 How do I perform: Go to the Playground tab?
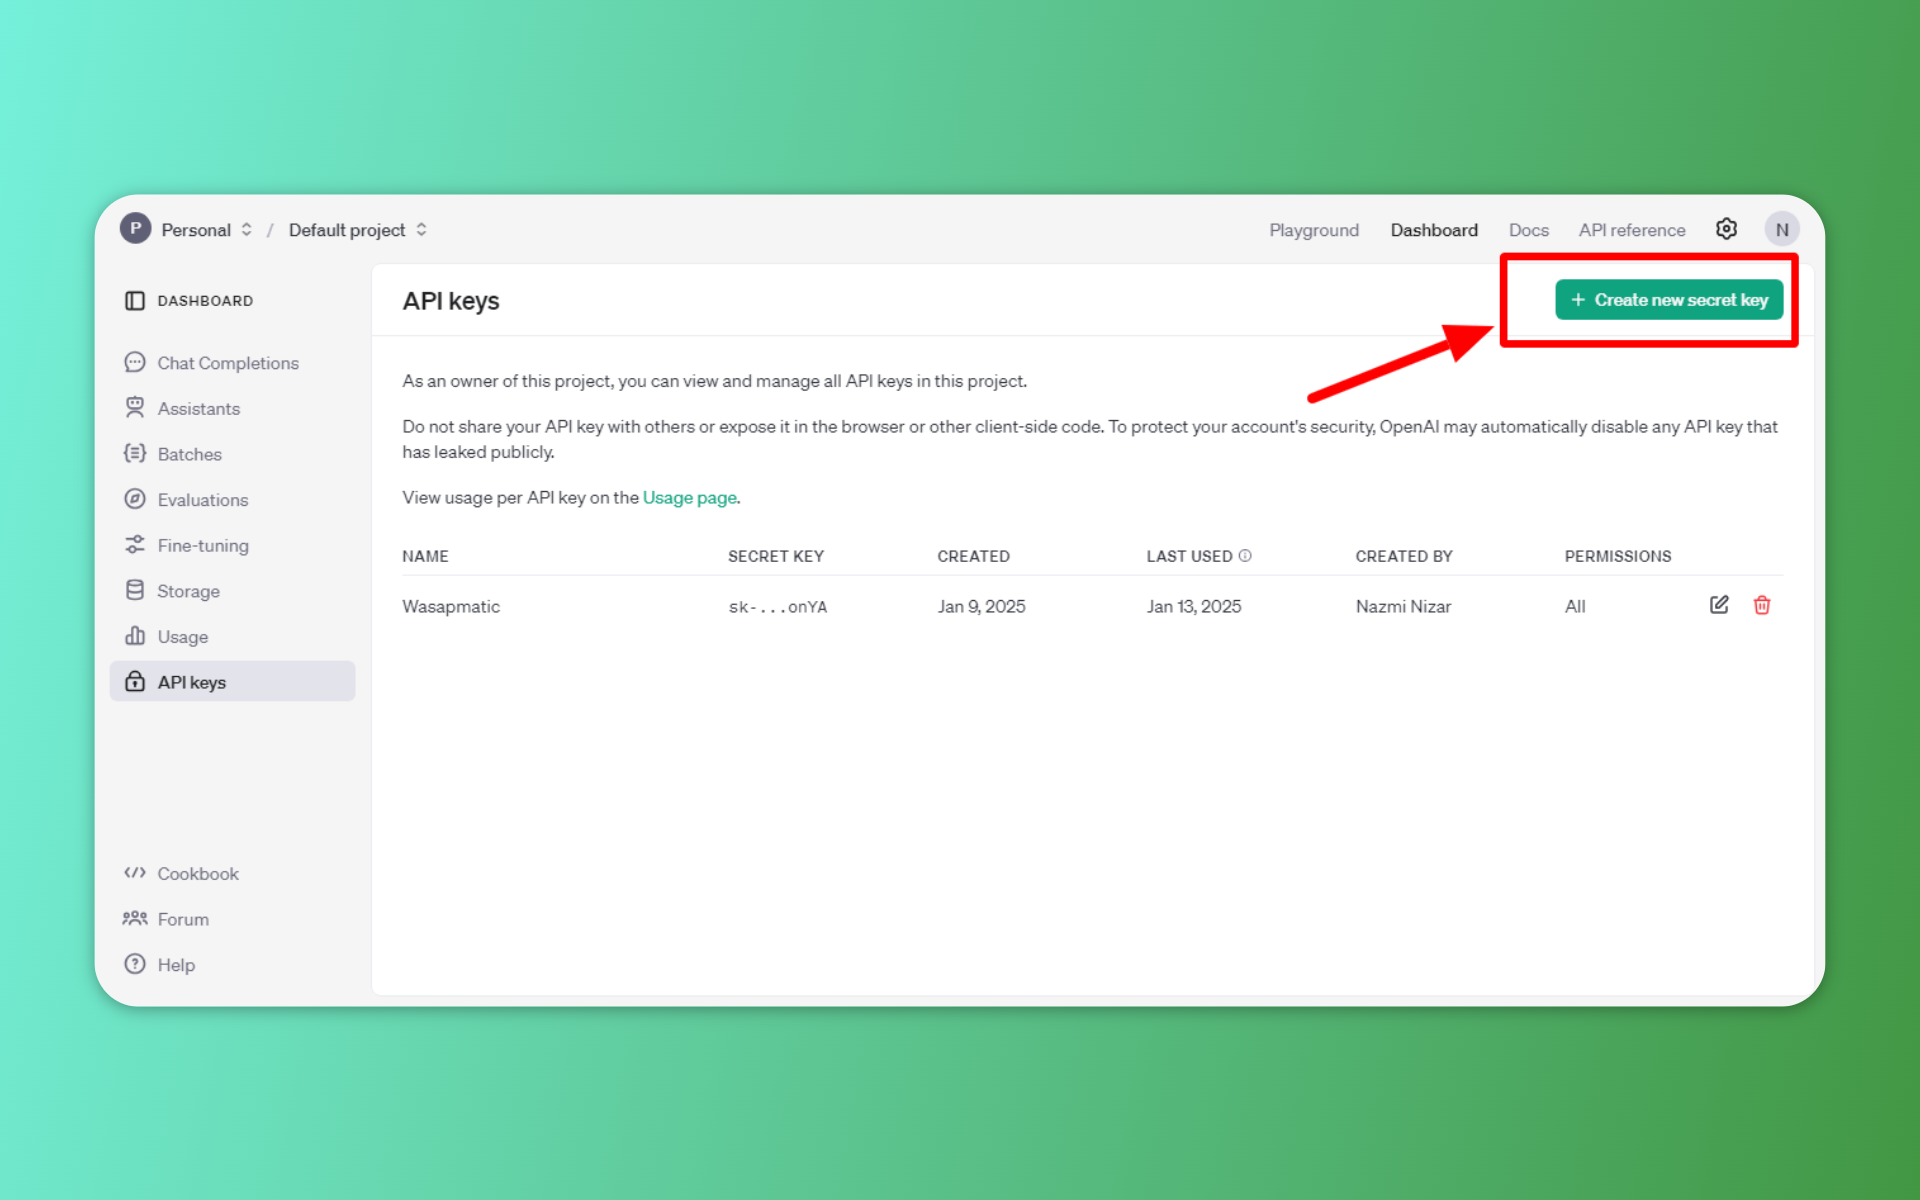[x=1313, y=230]
